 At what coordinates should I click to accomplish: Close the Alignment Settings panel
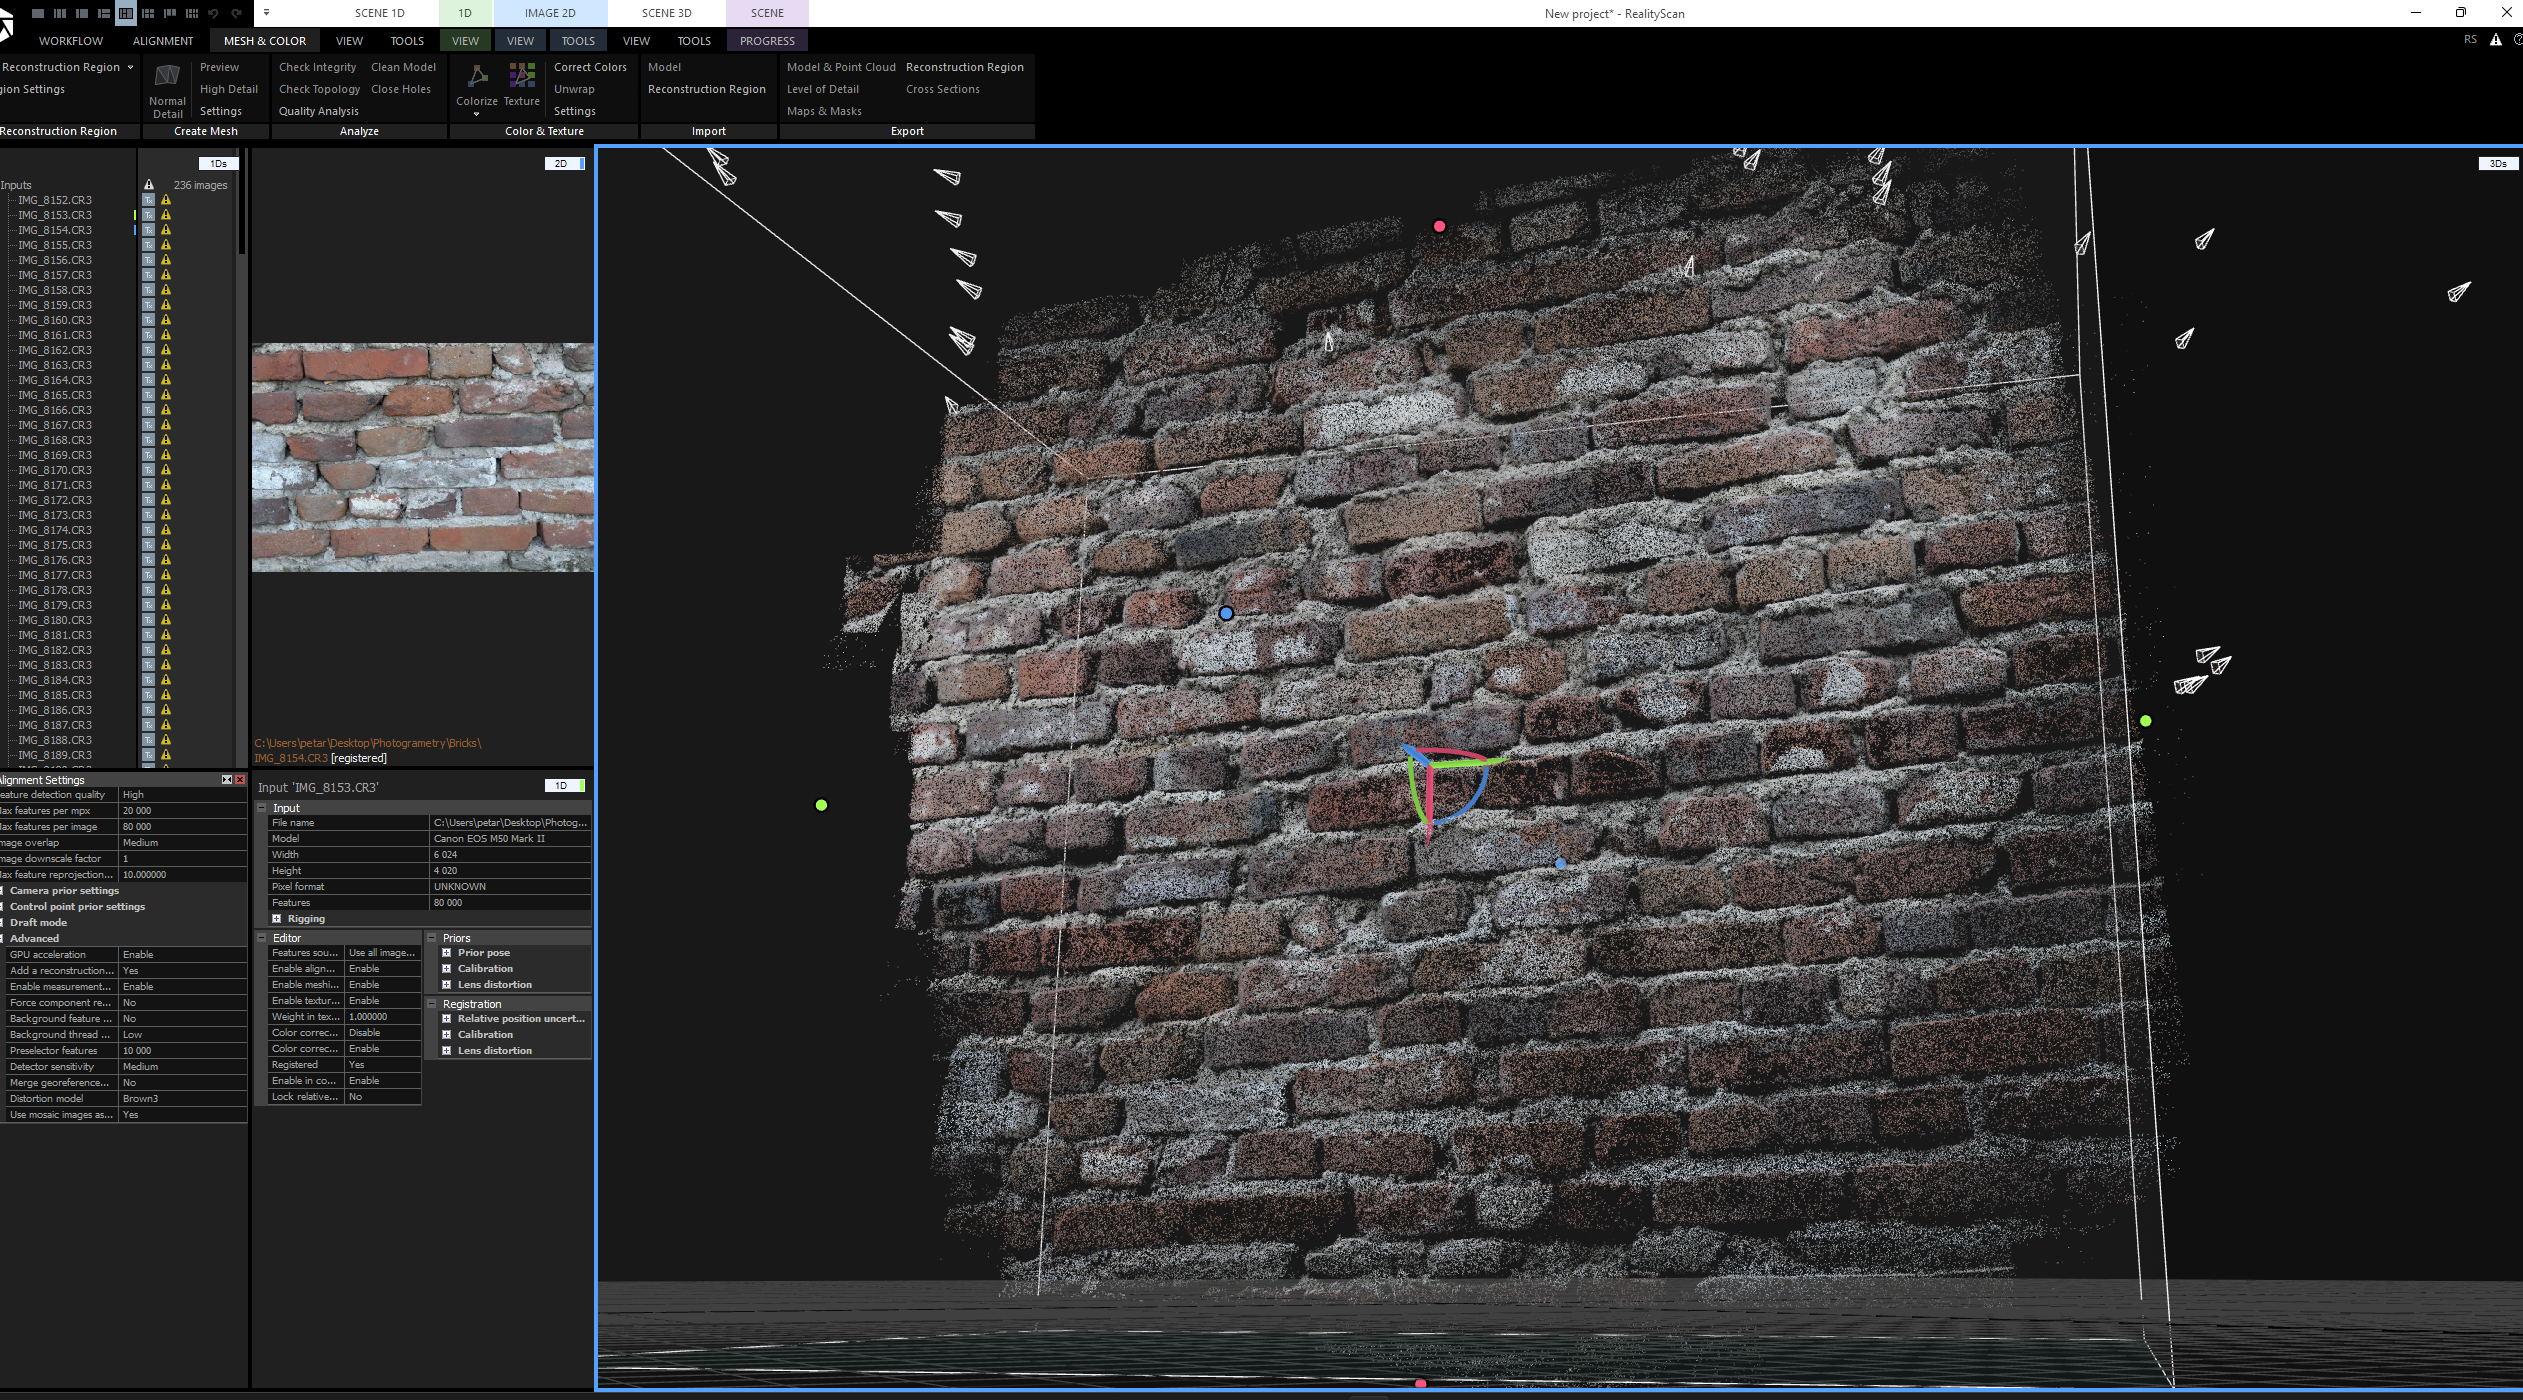[240, 780]
